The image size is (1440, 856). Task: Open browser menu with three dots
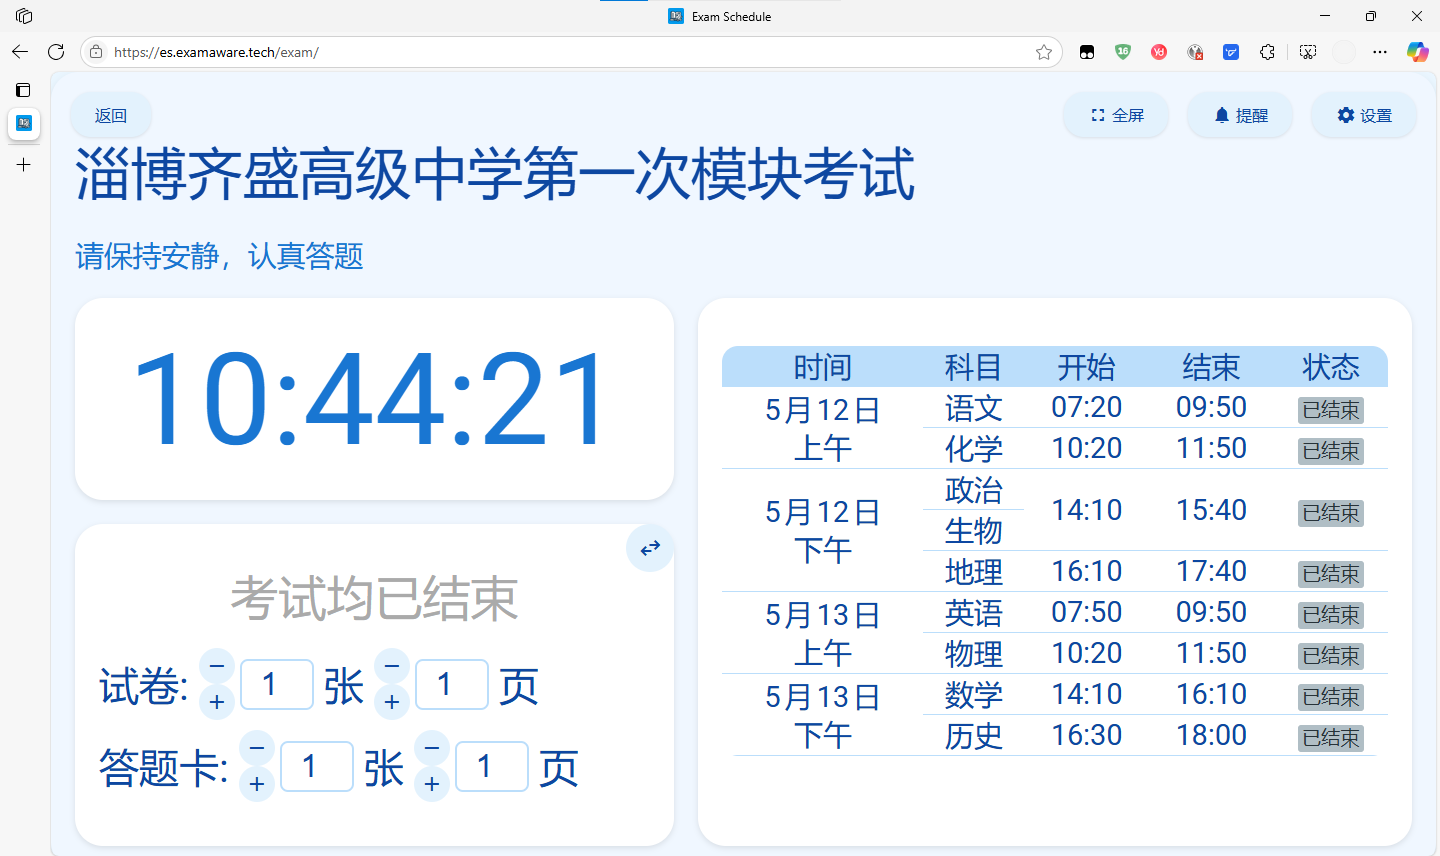(1380, 52)
